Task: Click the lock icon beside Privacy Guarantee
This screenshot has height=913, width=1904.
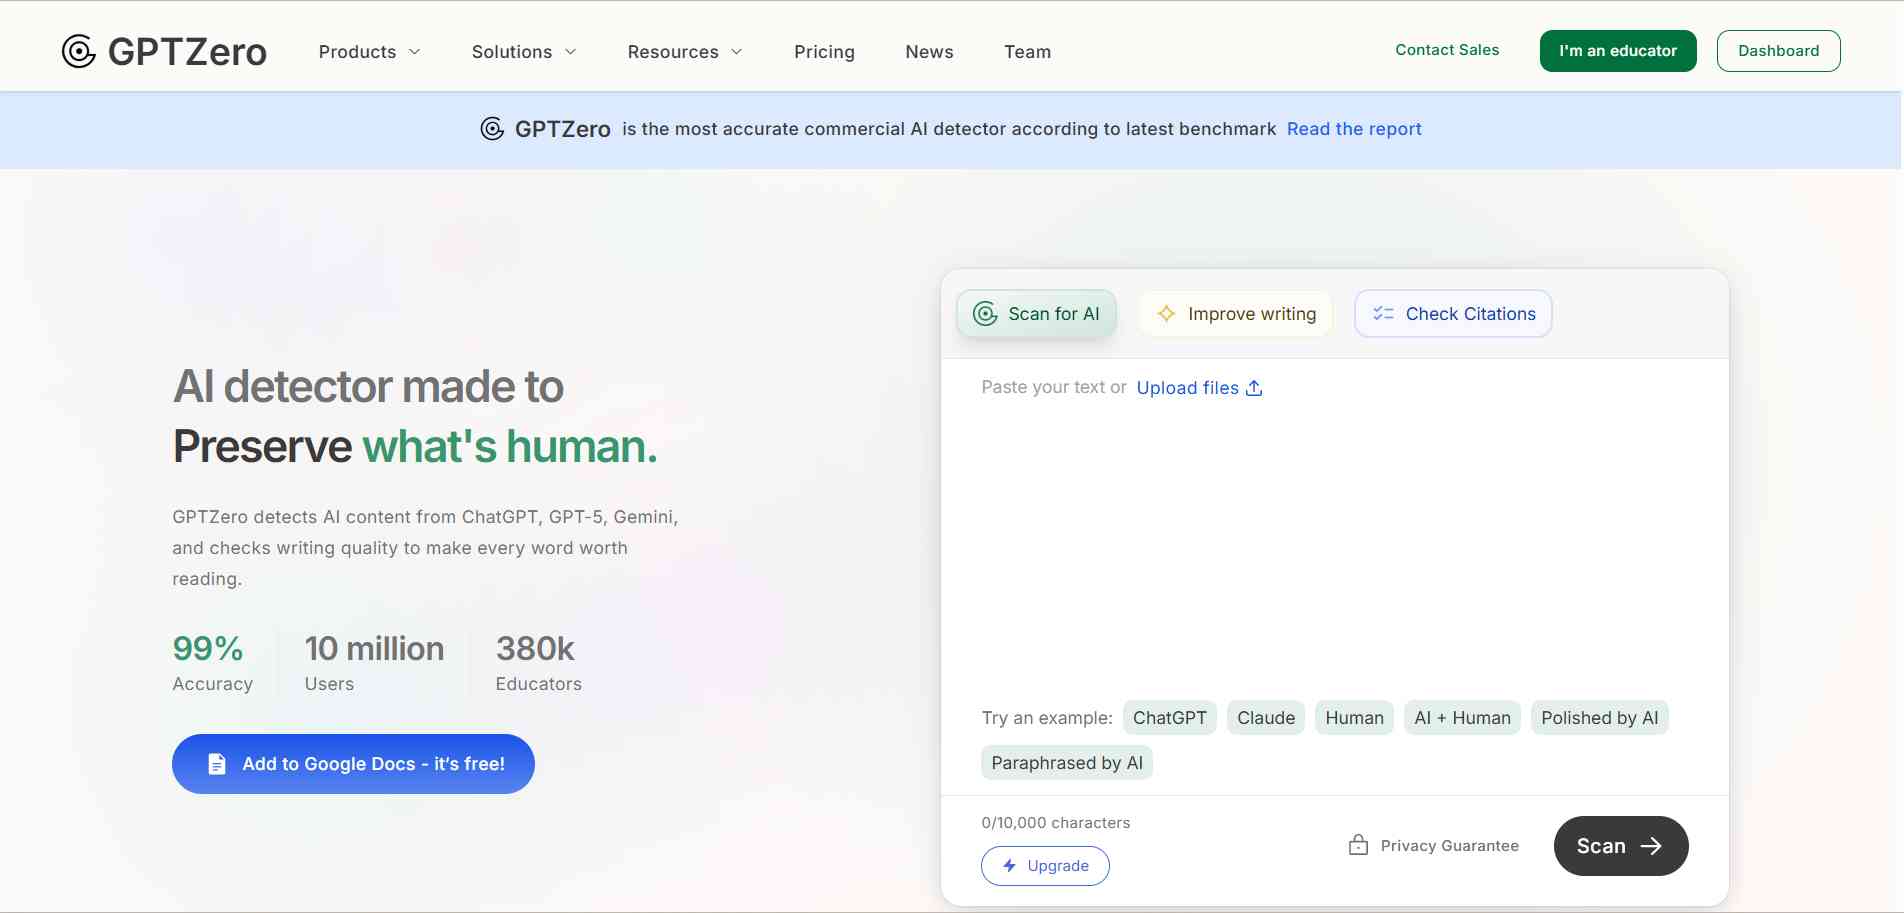Action: click(1357, 845)
